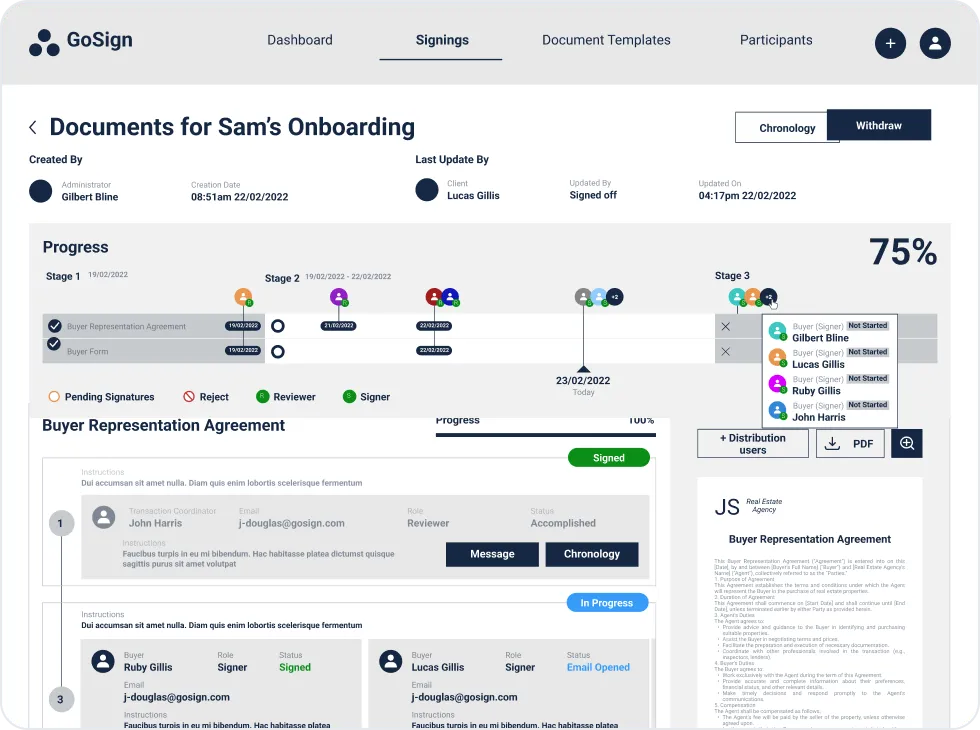Image resolution: width=980 pixels, height=730 pixels.
Task: Click the 23/02/2022 Today timeline marker
Action: [x=584, y=380]
